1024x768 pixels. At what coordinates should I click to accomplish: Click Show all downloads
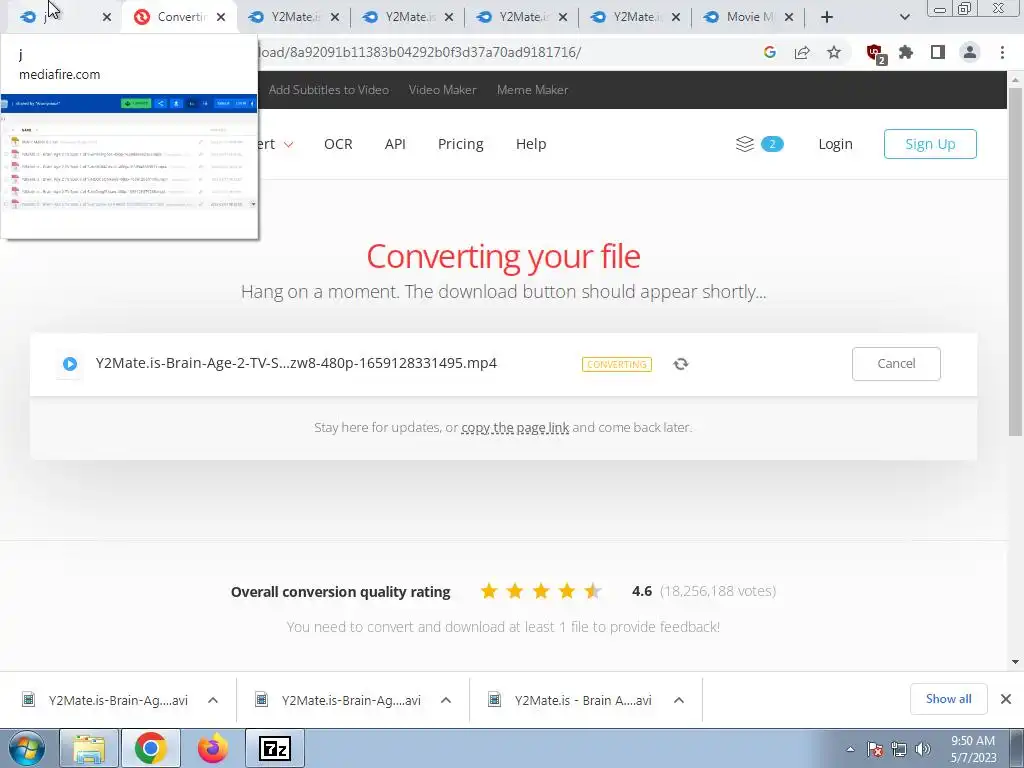(x=948, y=699)
